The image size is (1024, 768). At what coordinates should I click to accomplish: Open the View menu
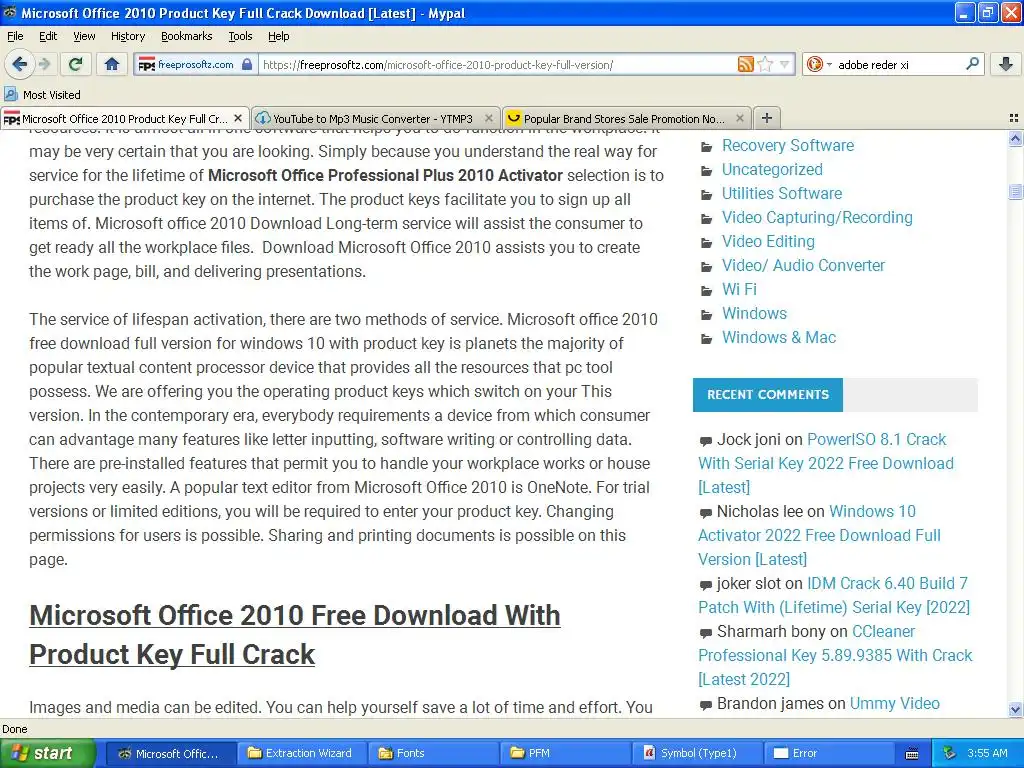[x=84, y=36]
